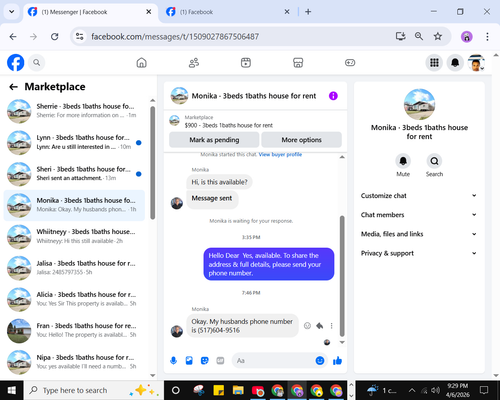Image resolution: width=500 pixels, height=400 pixels.
Task: Search in conversation using Search icon
Action: [434, 161]
